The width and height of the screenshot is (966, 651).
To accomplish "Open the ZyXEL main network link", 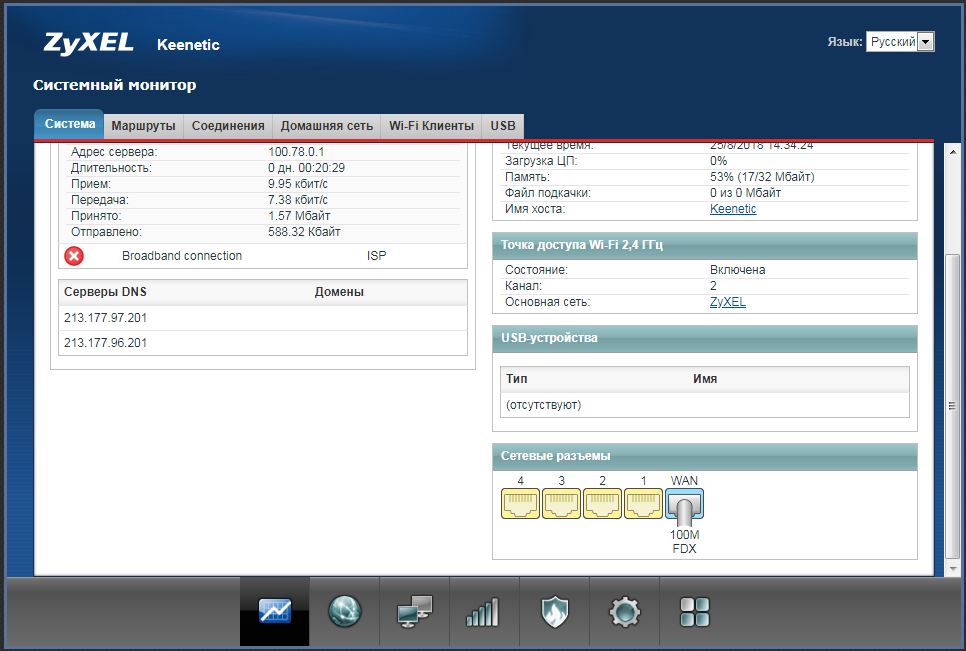I will point(728,302).
